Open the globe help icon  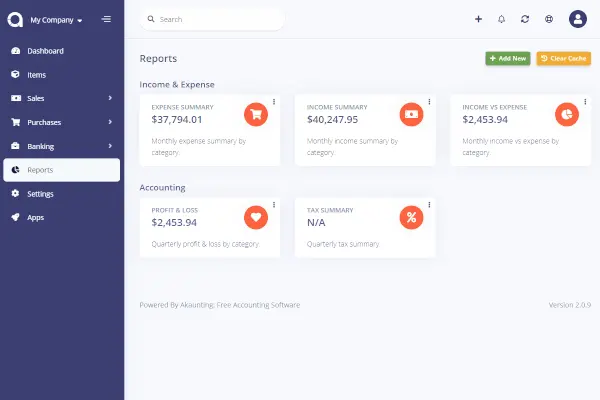pyautogui.click(x=549, y=19)
